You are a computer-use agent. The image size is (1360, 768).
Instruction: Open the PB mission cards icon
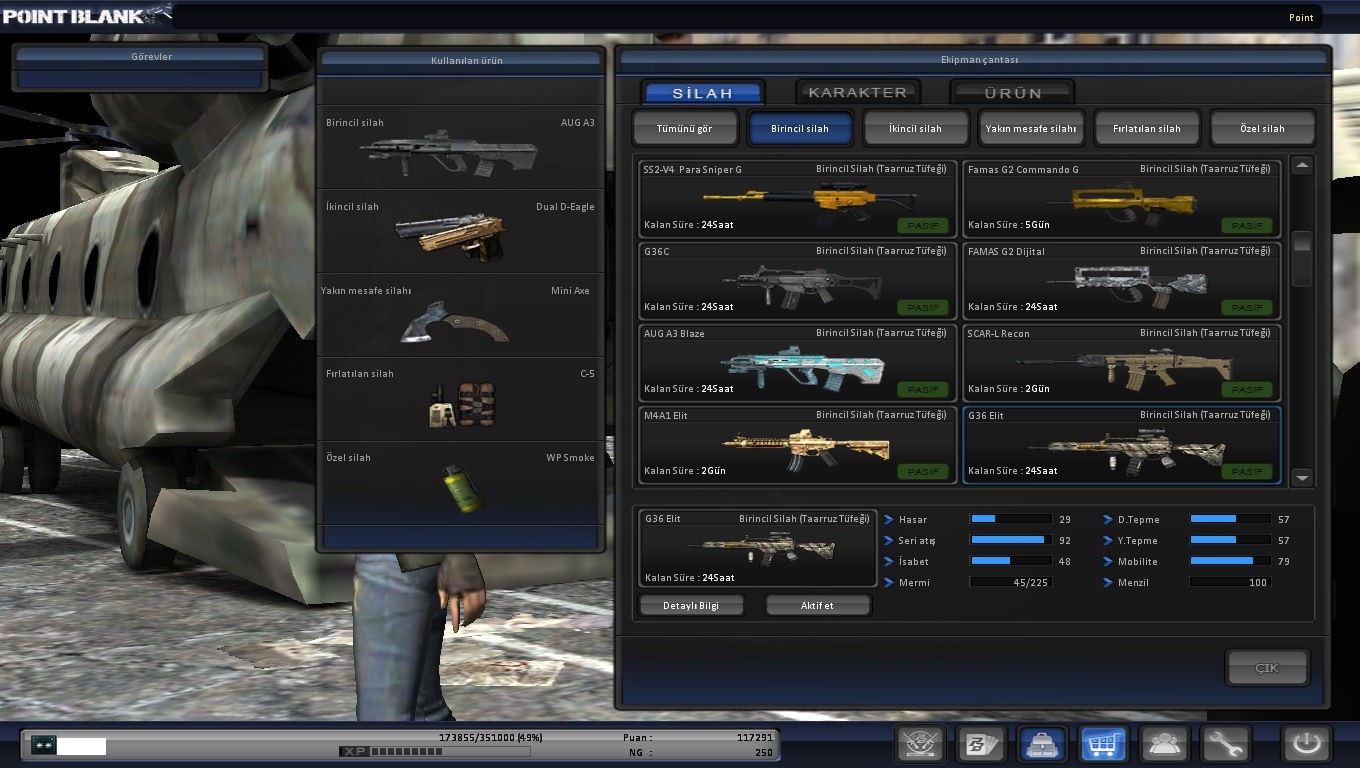(982, 744)
